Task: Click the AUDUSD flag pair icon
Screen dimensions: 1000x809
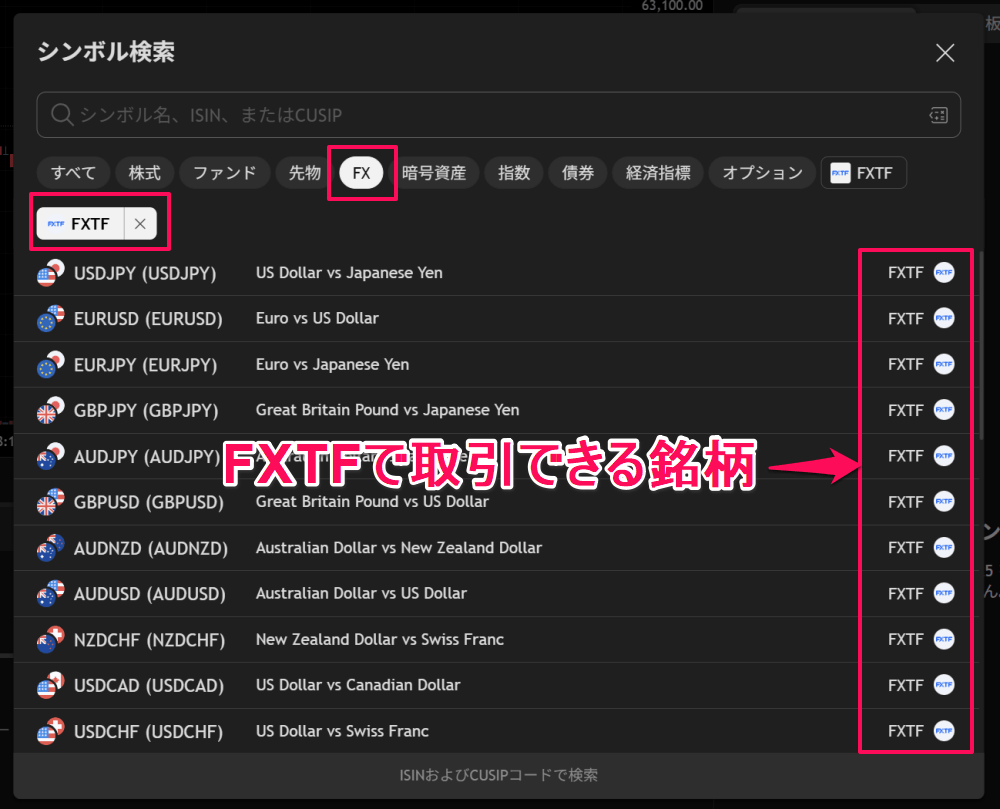Action: pos(50,594)
